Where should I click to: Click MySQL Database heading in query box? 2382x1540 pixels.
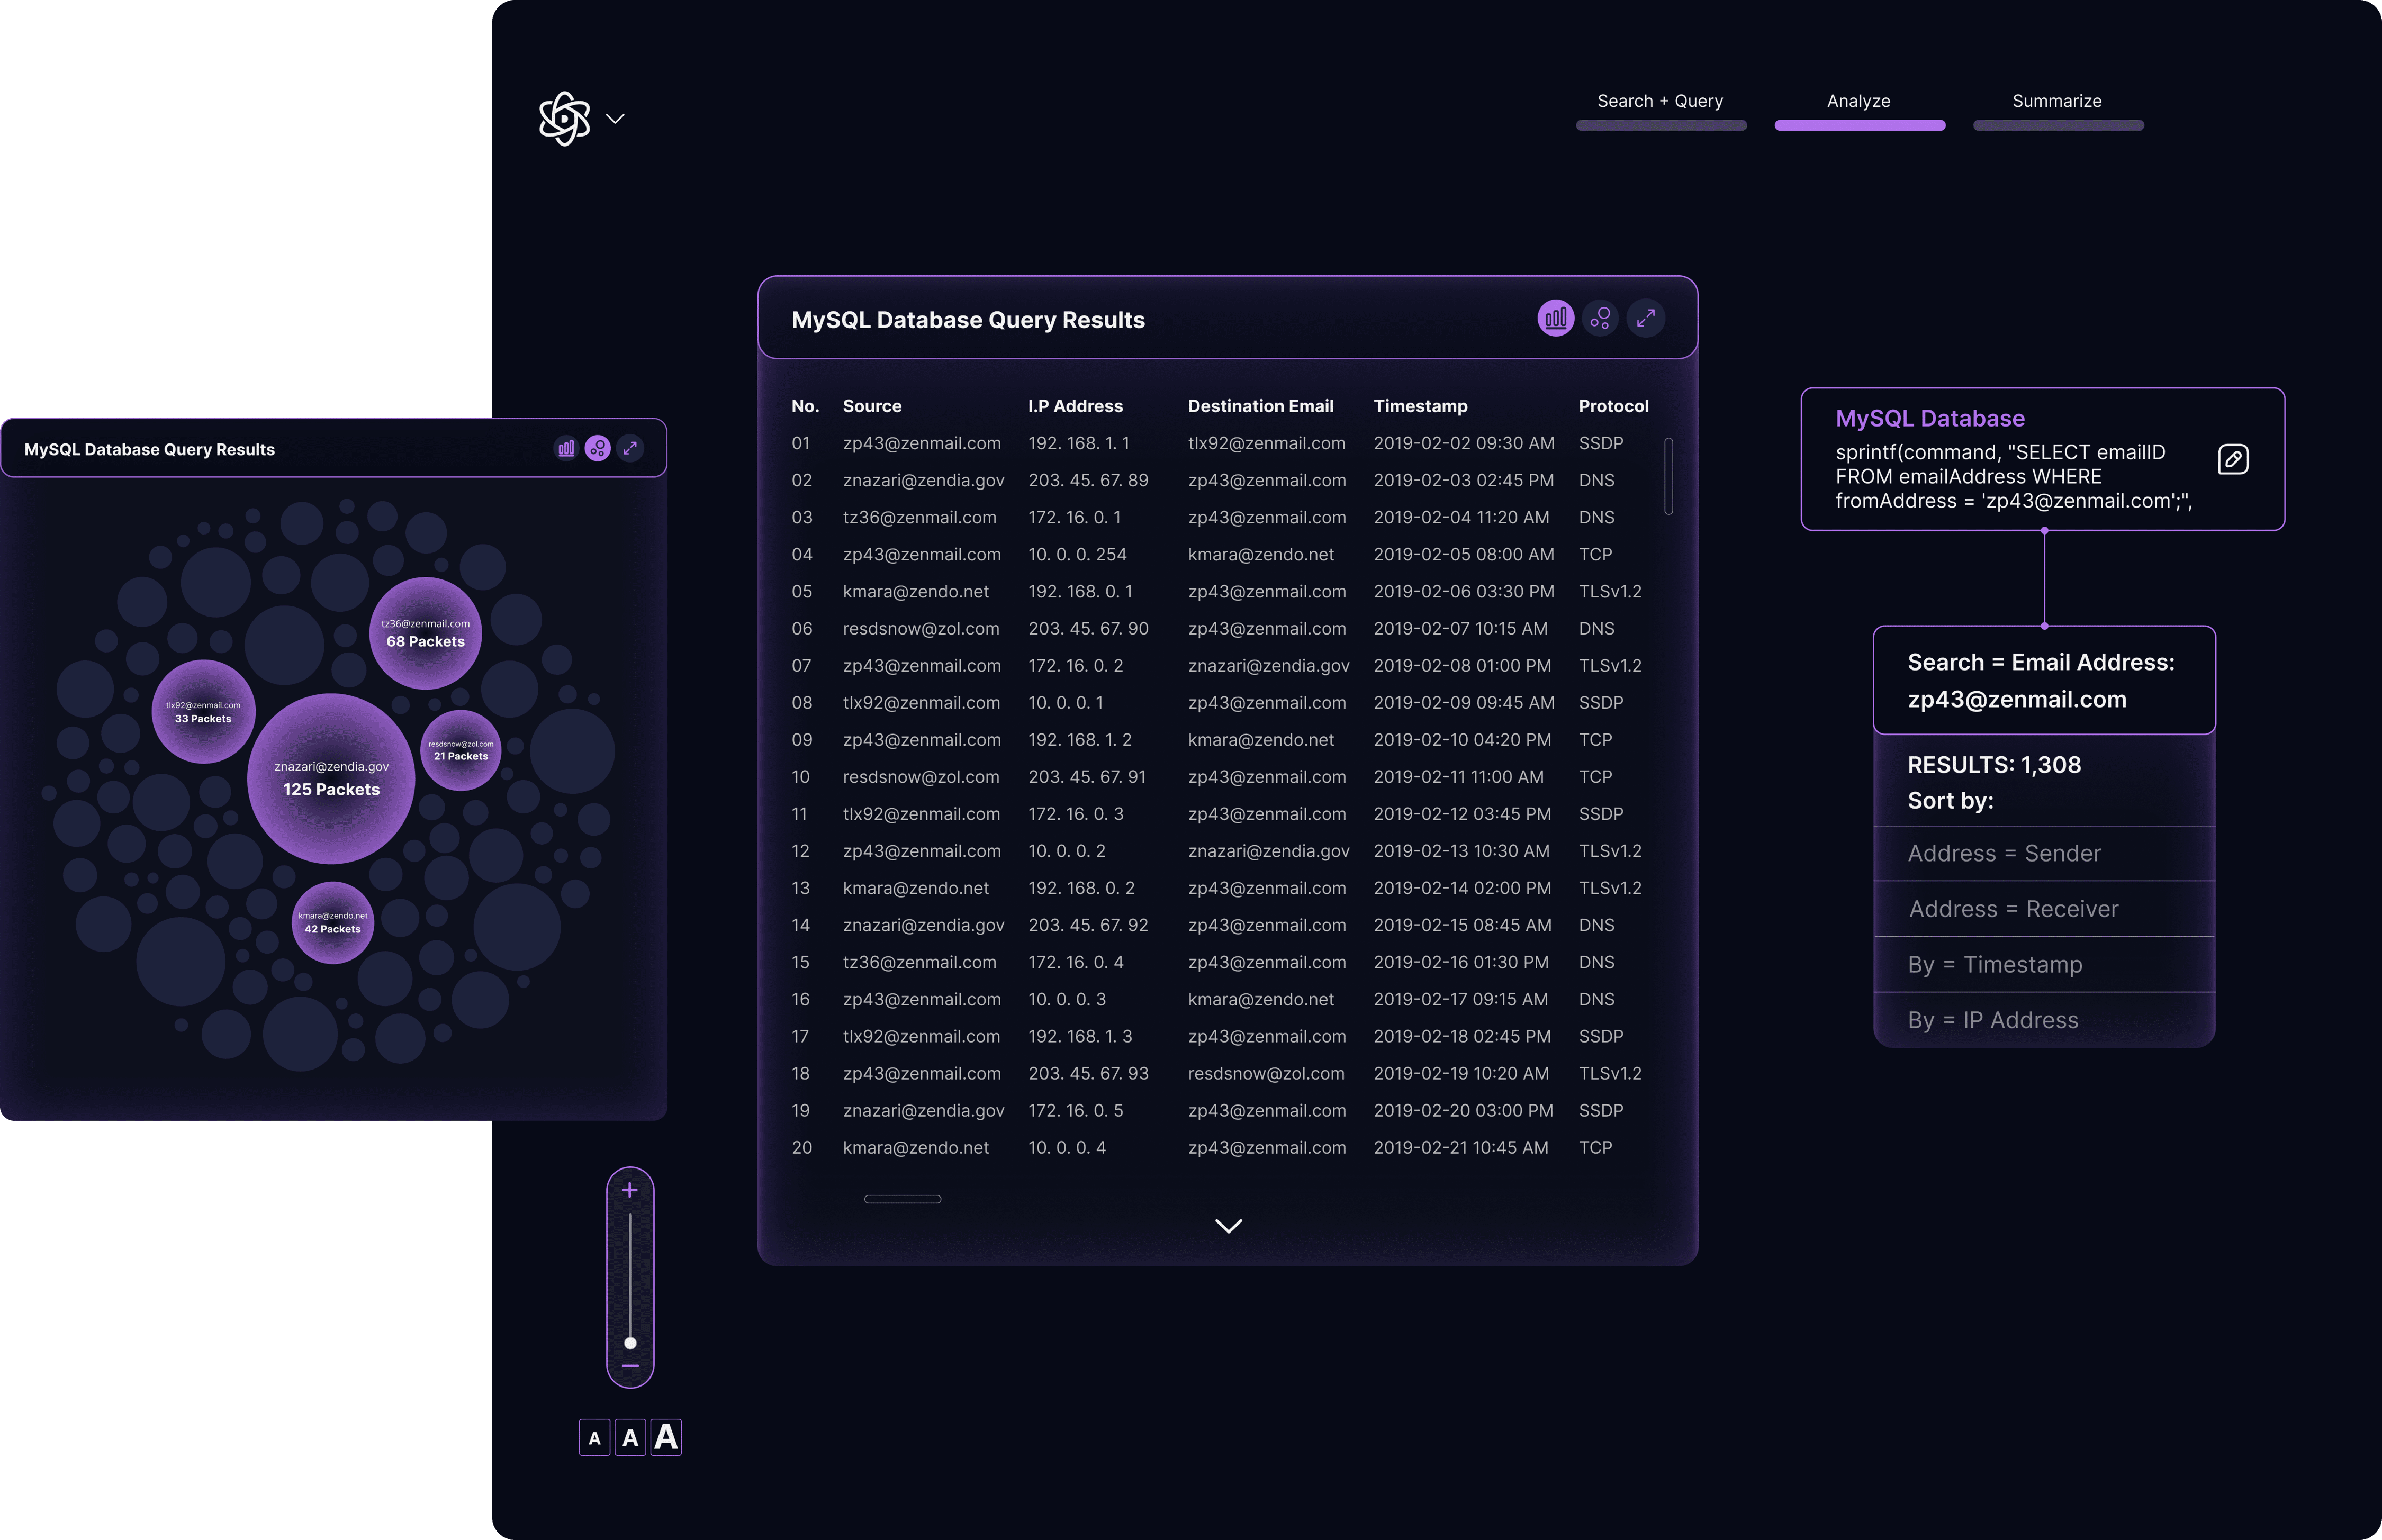(x=1929, y=418)
